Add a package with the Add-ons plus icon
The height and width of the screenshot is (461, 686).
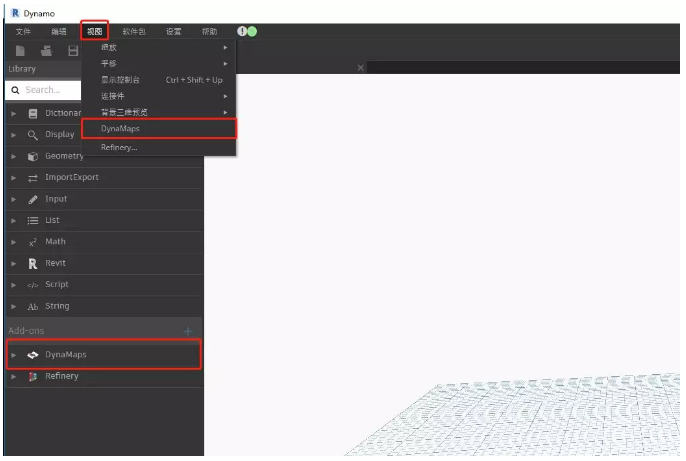pos(188,332)
